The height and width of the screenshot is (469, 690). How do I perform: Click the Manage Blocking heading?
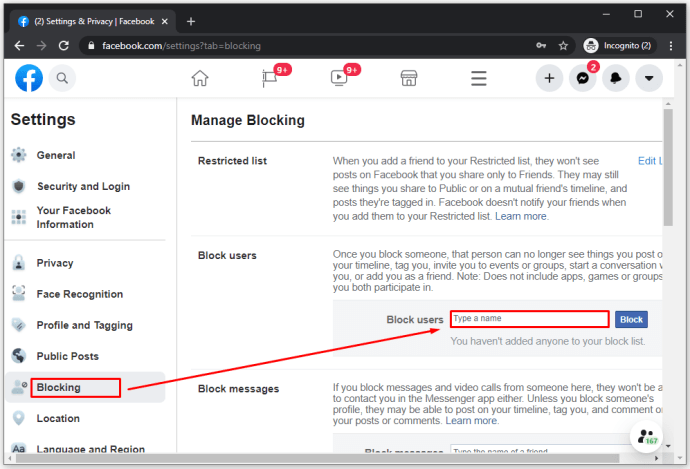[x=248, y=120]
